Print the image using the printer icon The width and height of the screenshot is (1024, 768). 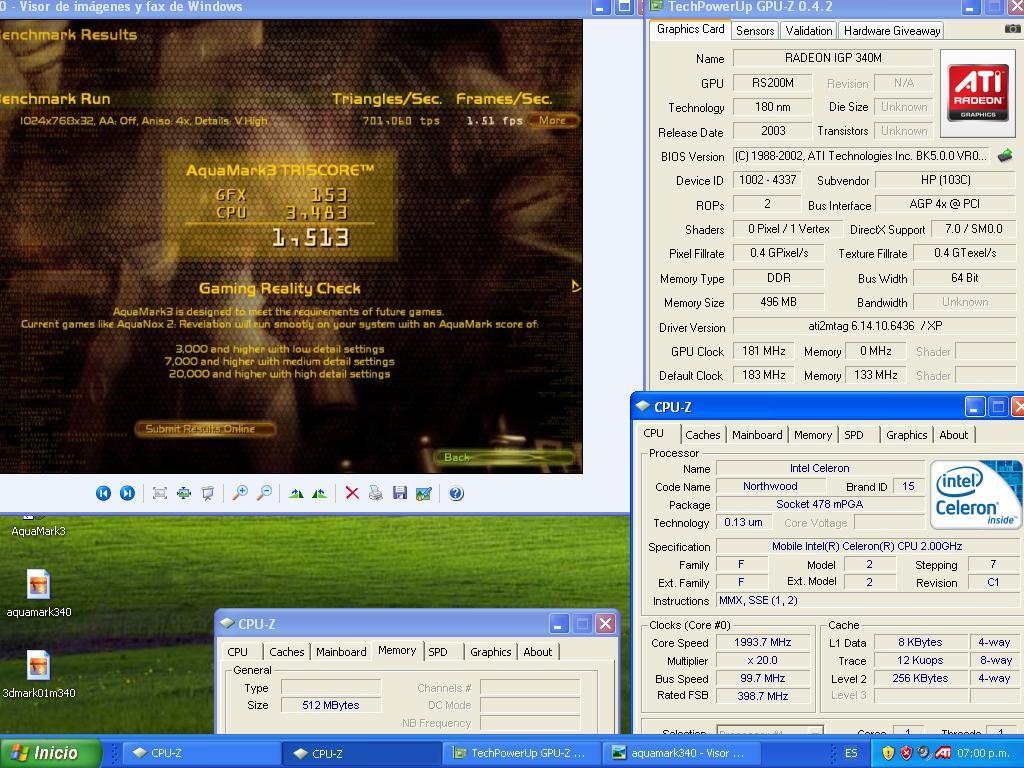click(x=376, y=494)
